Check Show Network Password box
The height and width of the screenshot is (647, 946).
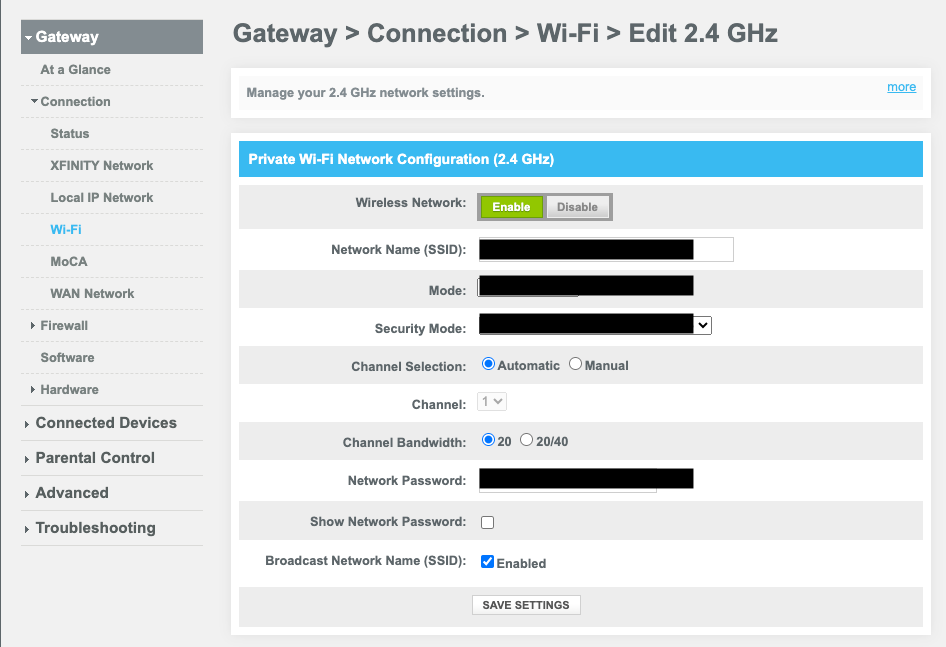[x=488, y=522]
